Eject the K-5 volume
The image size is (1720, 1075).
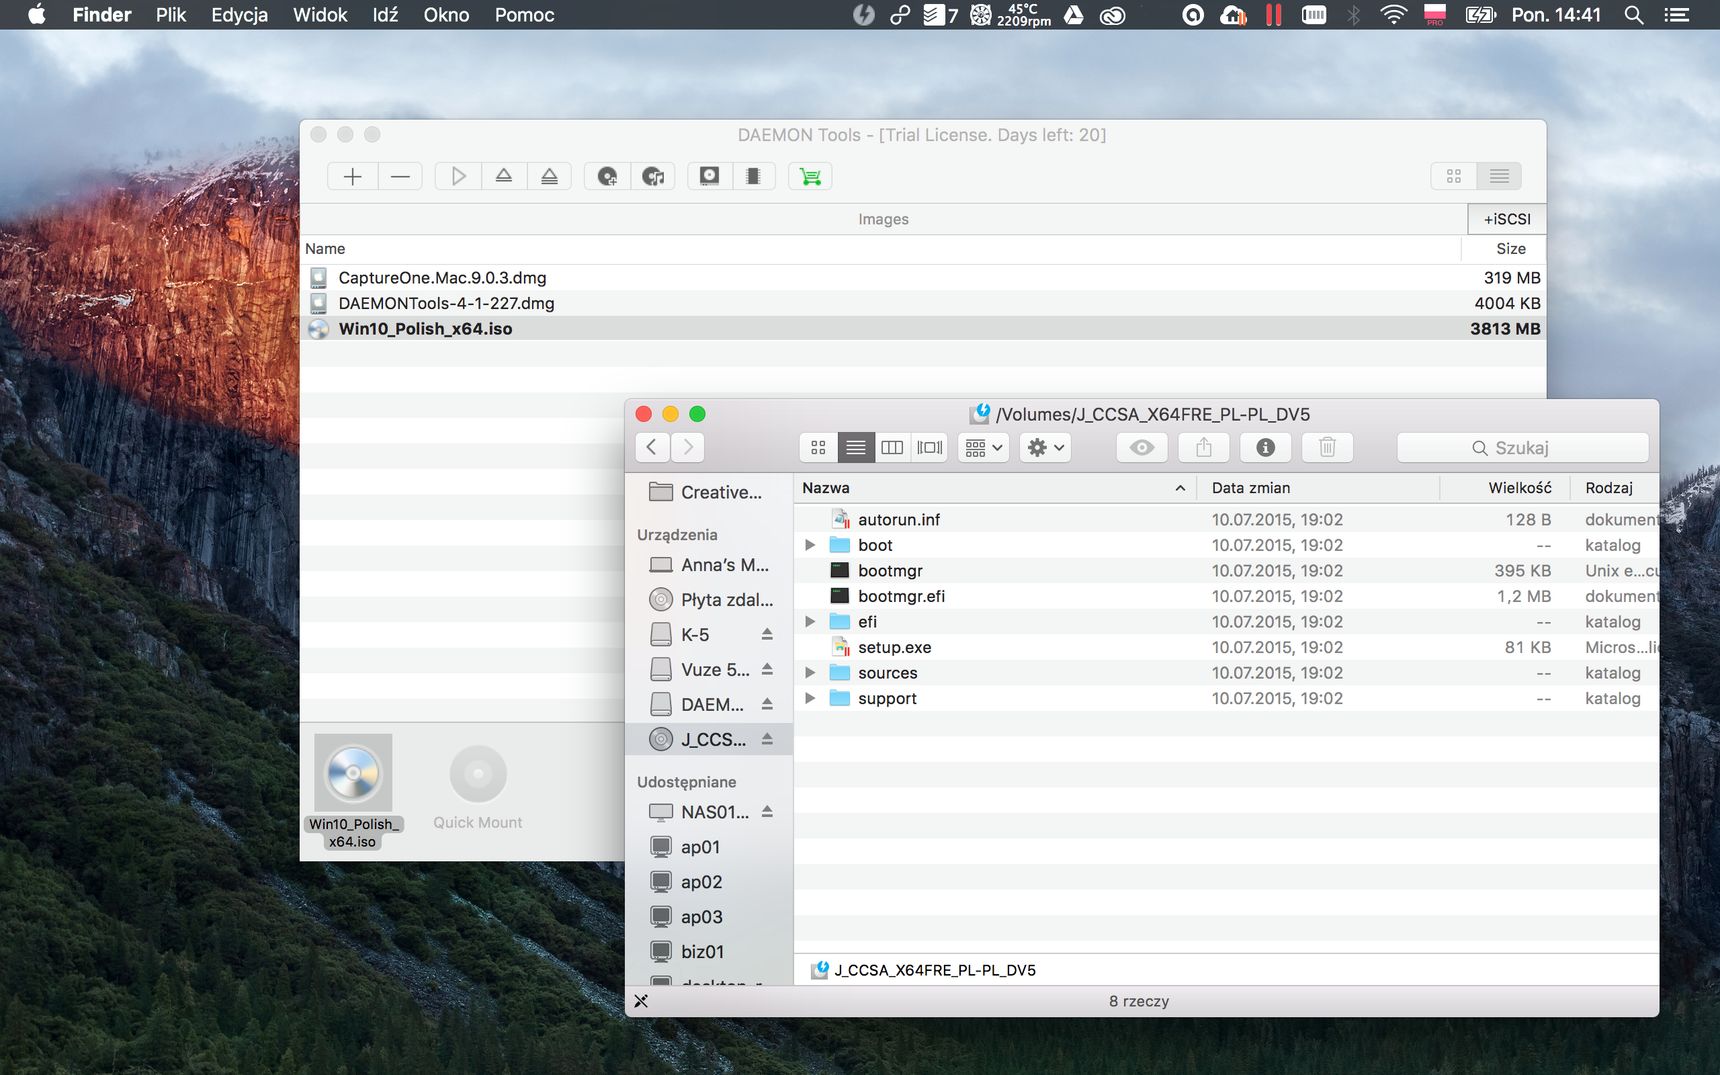click(x=767, y=634)
